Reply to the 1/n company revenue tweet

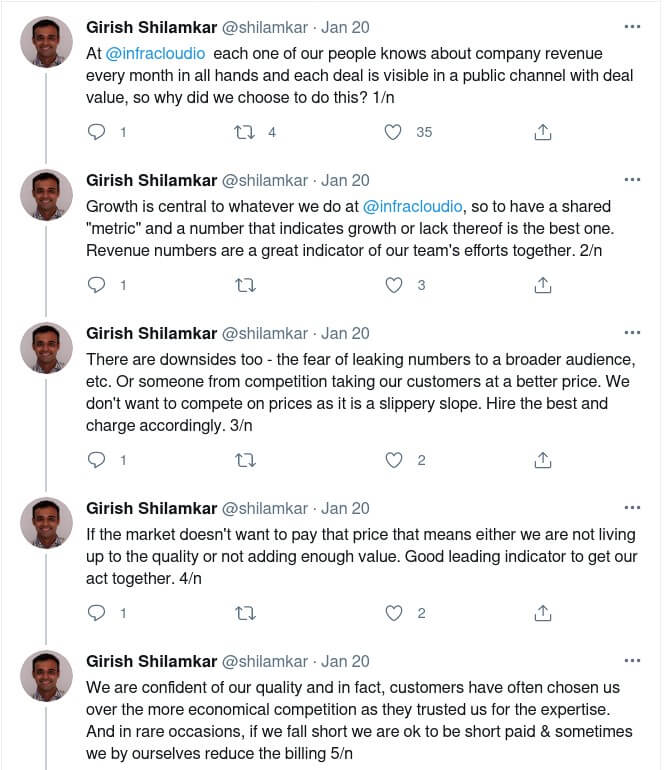click(96, 132)
